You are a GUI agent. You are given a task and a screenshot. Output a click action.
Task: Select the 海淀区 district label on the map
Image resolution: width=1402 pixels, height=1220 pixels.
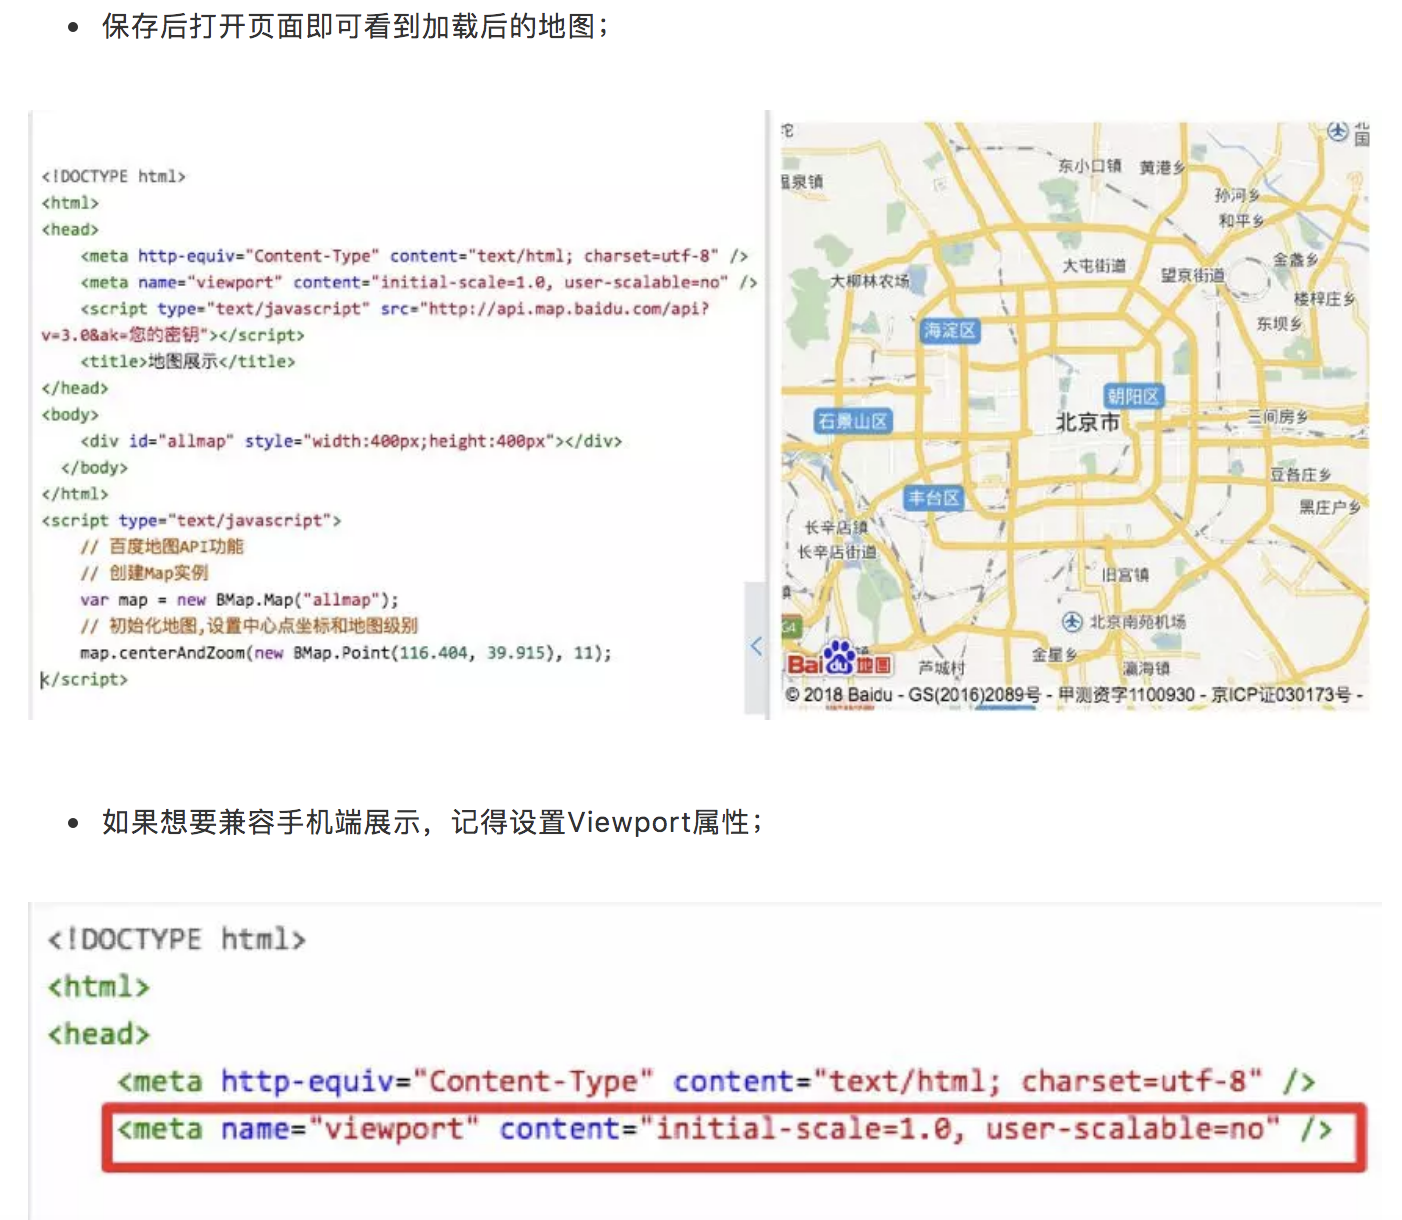pos(949,330)
